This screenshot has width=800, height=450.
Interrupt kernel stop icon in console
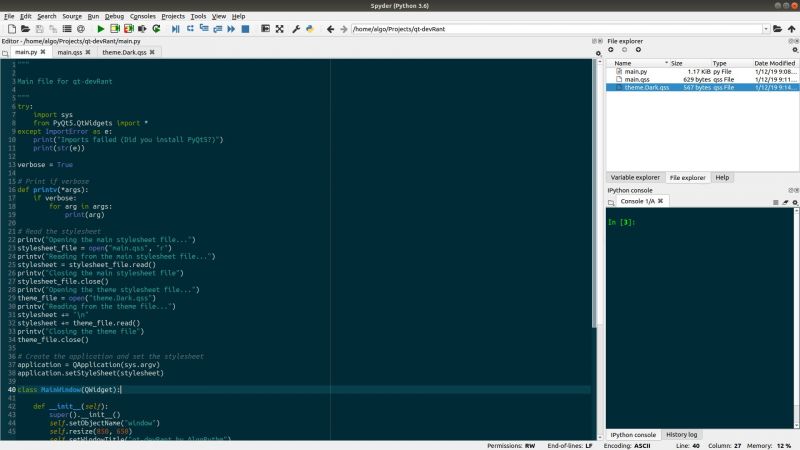pos(776,203)
